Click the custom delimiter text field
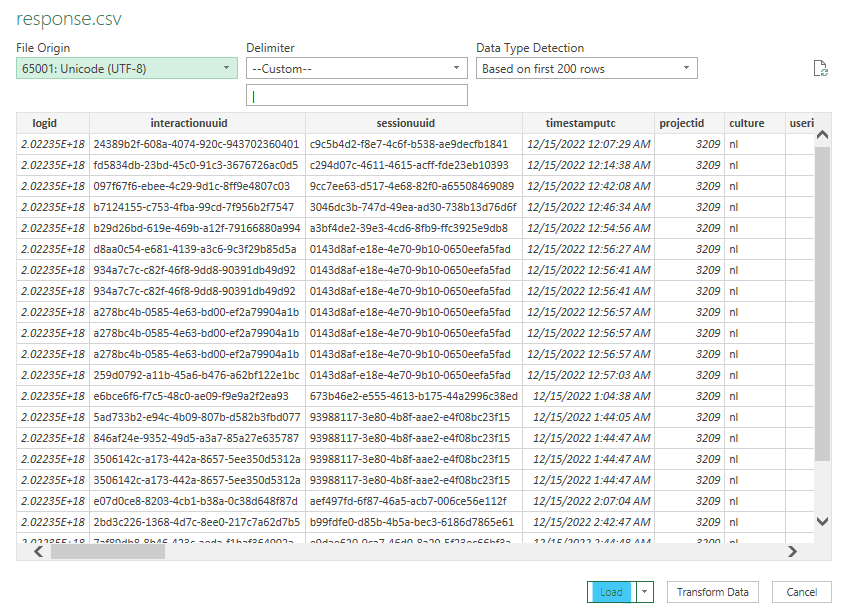Image resolution: width=848 pixels, height=616 pixels. click(356, 96)
